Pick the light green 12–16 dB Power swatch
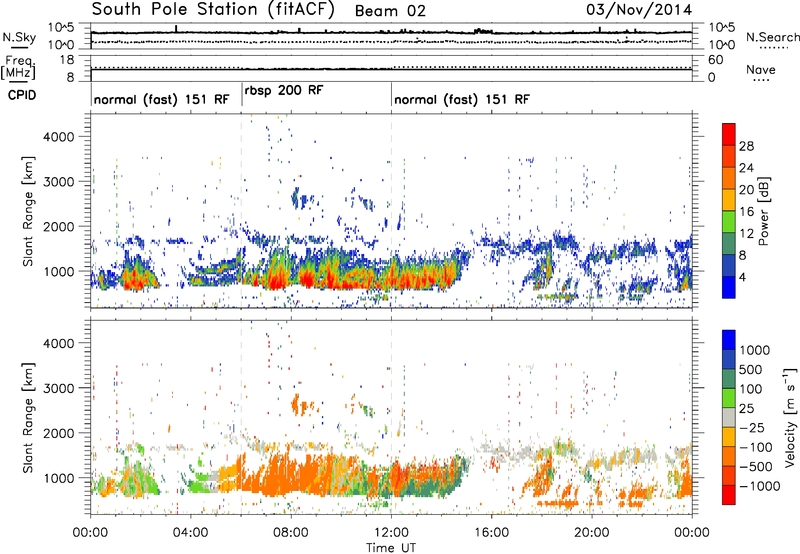This screenshot has height=554, width=800. (729, 222)
